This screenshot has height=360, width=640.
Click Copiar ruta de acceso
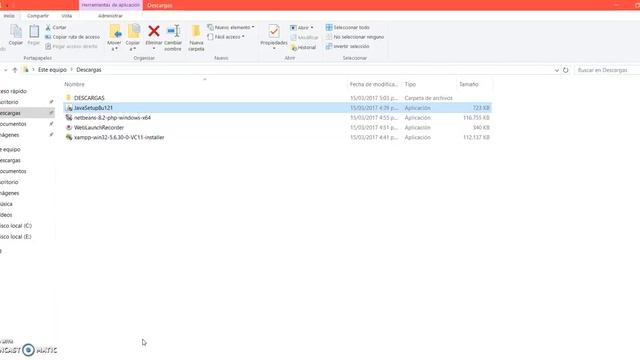[72, 37]
